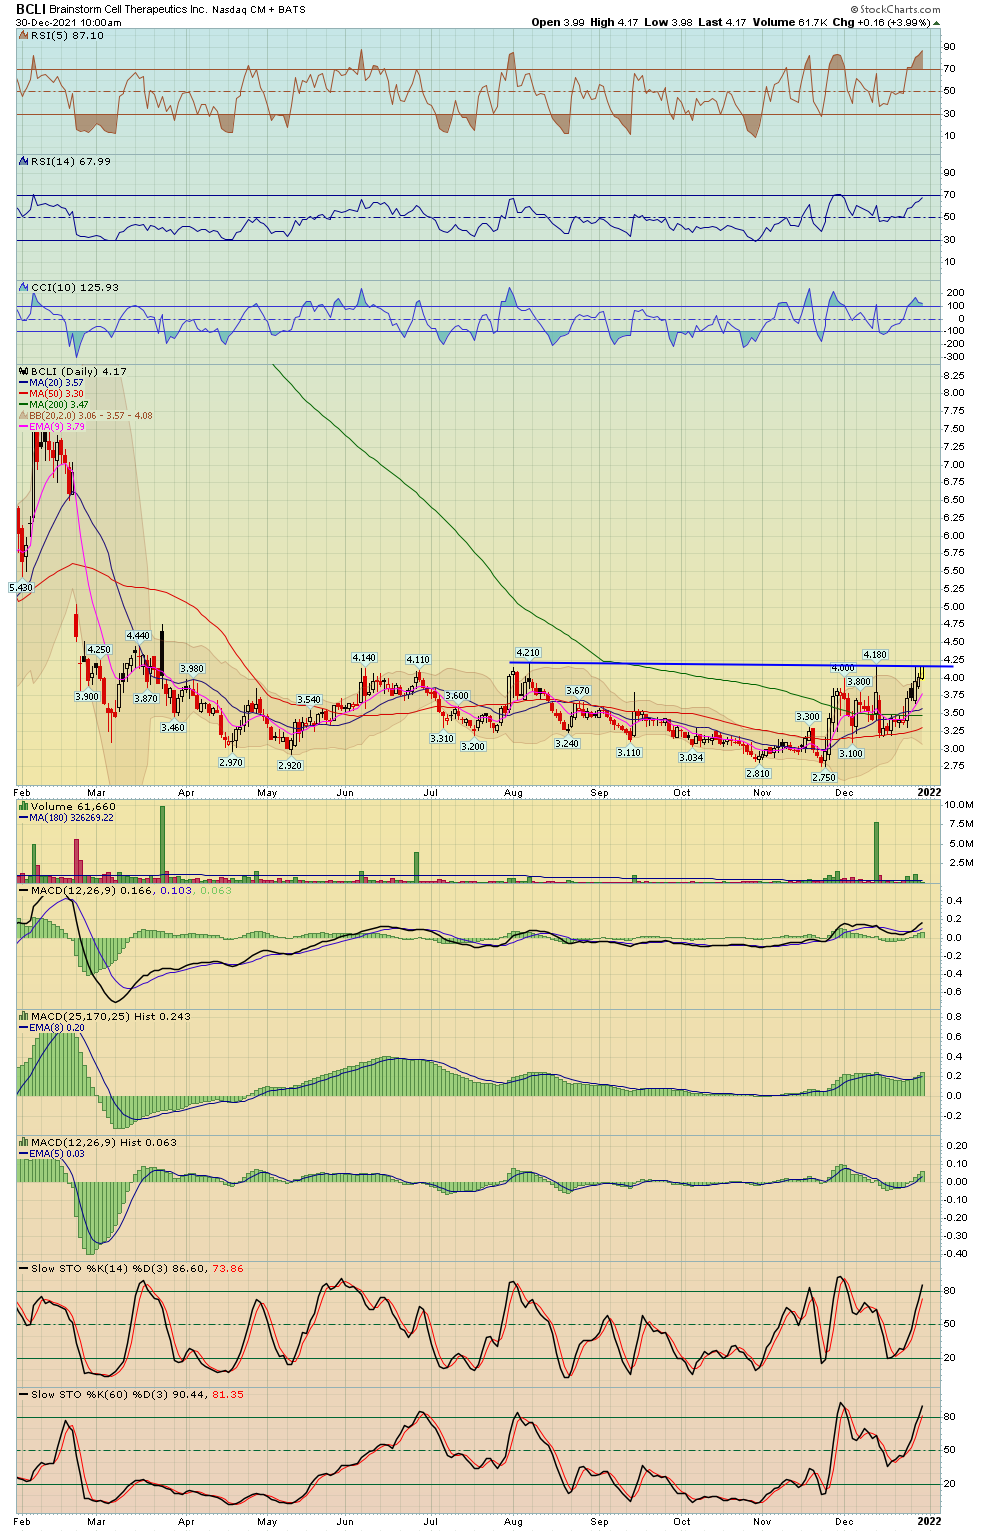Click the MACD(12,26,9) Hist legend icon

pos(24,1142)
